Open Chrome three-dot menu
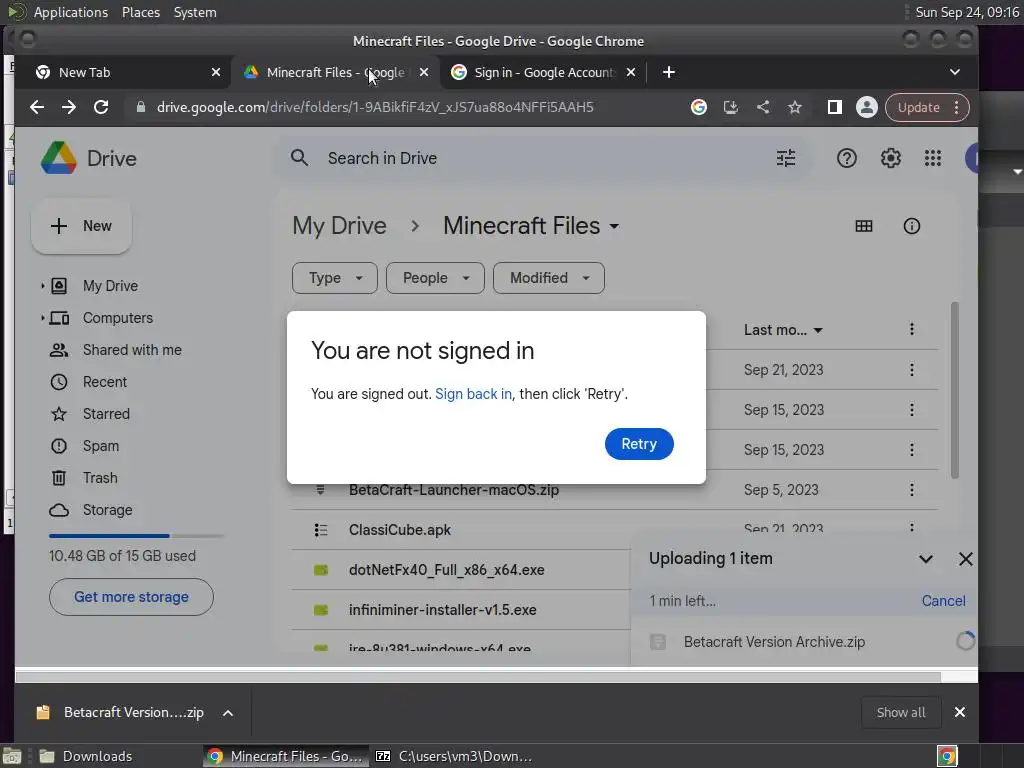1024x768 pixels. coord(957,107)
